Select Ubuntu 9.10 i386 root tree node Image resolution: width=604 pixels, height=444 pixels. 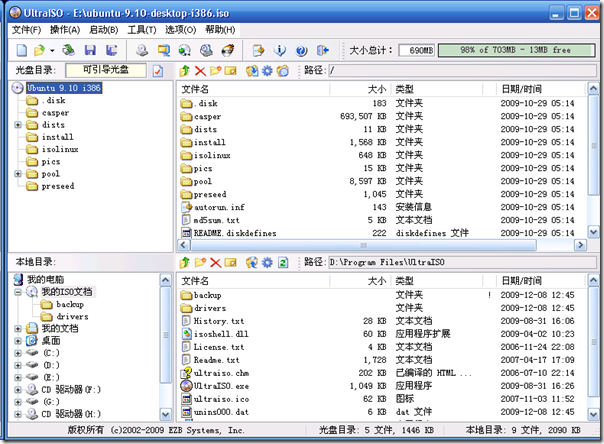(64, 88)
